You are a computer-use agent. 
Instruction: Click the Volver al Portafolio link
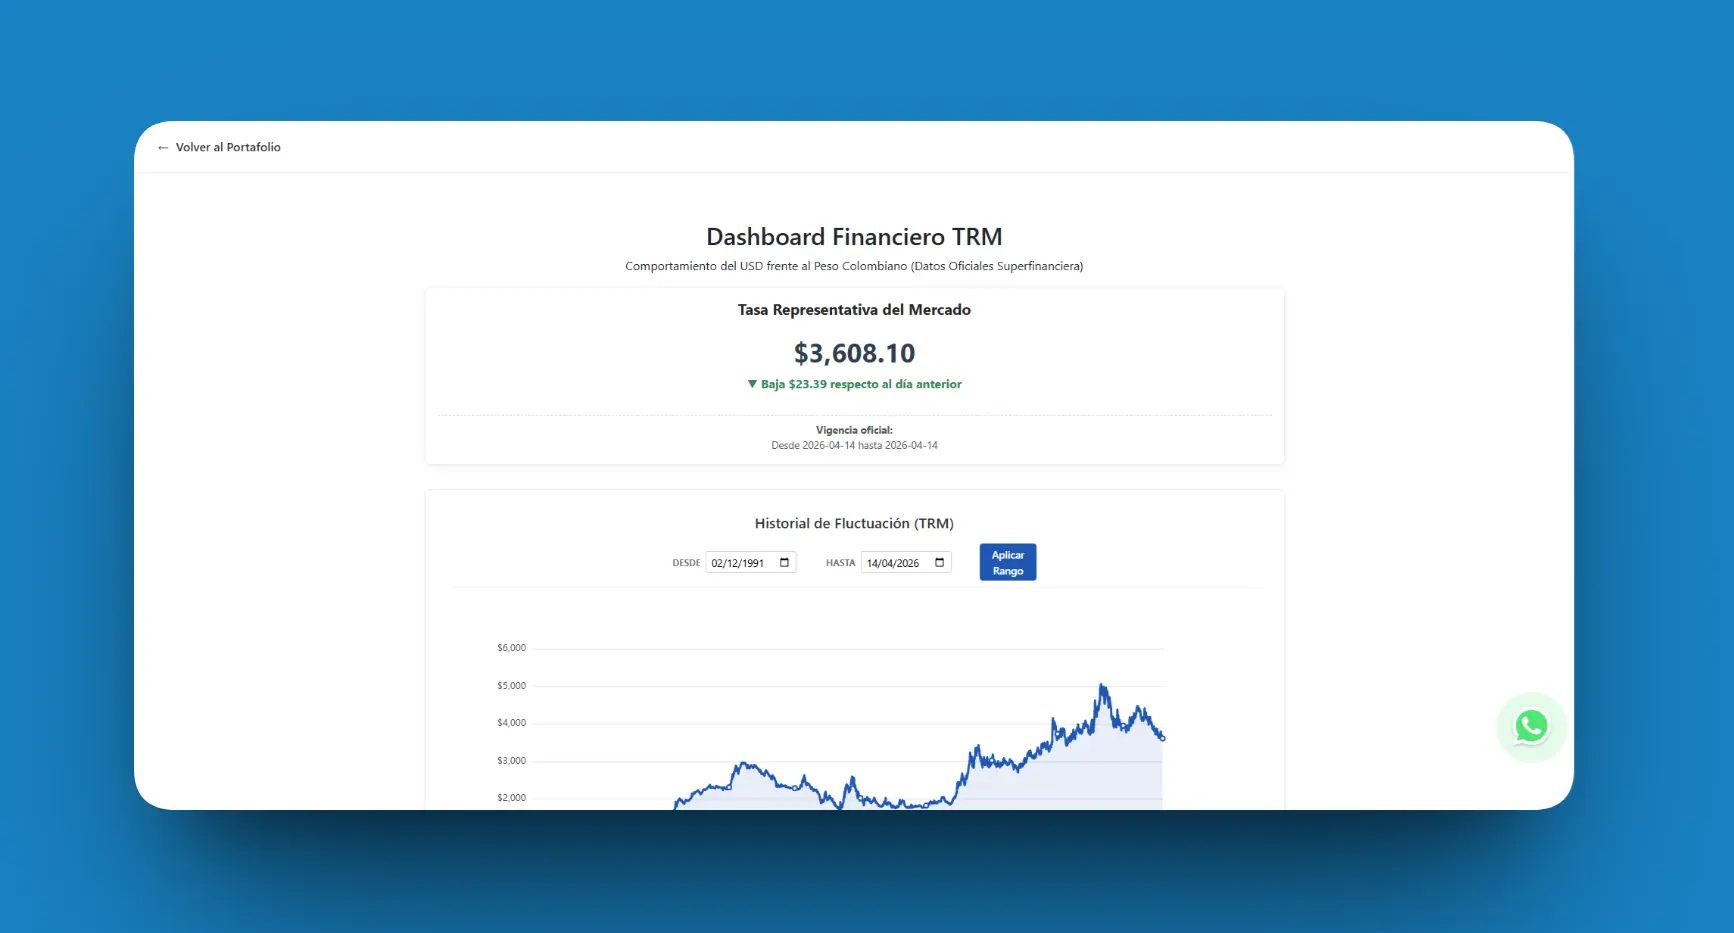228,147
